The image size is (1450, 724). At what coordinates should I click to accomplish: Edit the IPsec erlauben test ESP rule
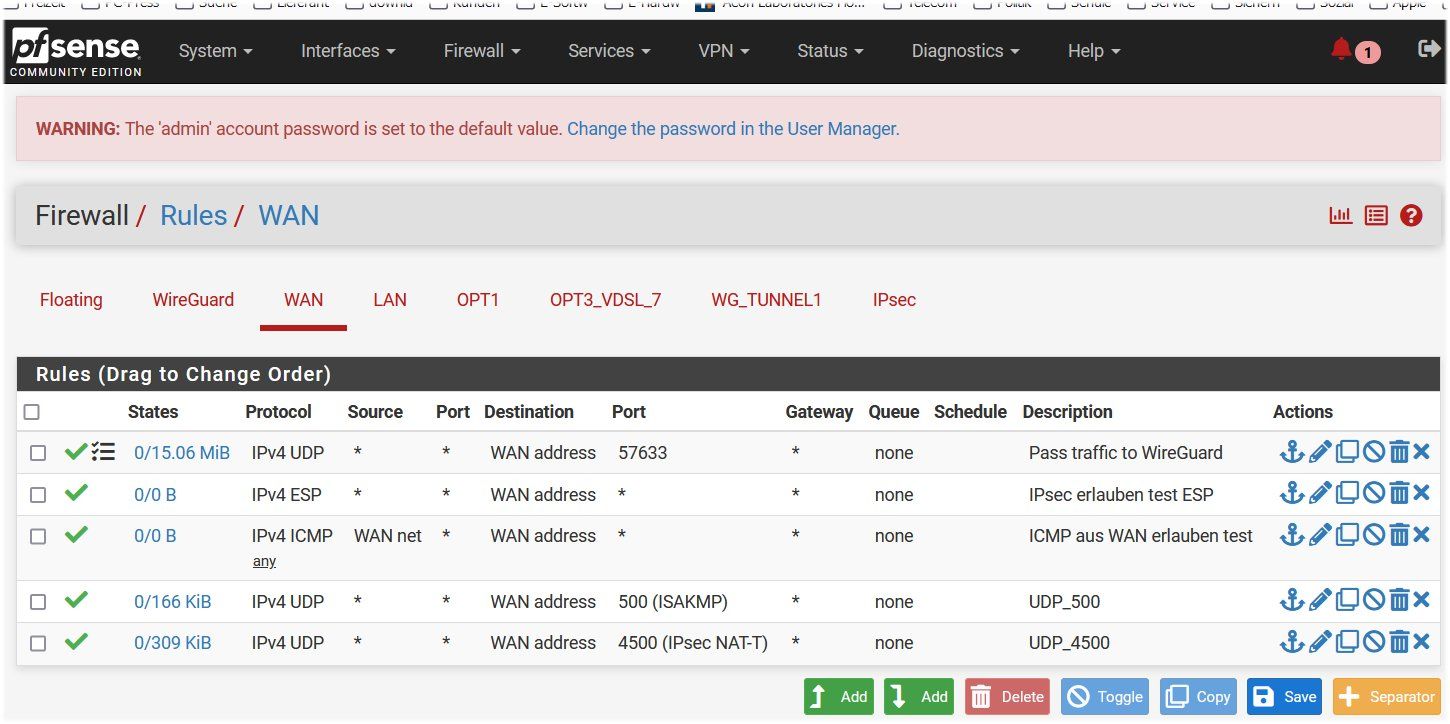[1320, 493]
